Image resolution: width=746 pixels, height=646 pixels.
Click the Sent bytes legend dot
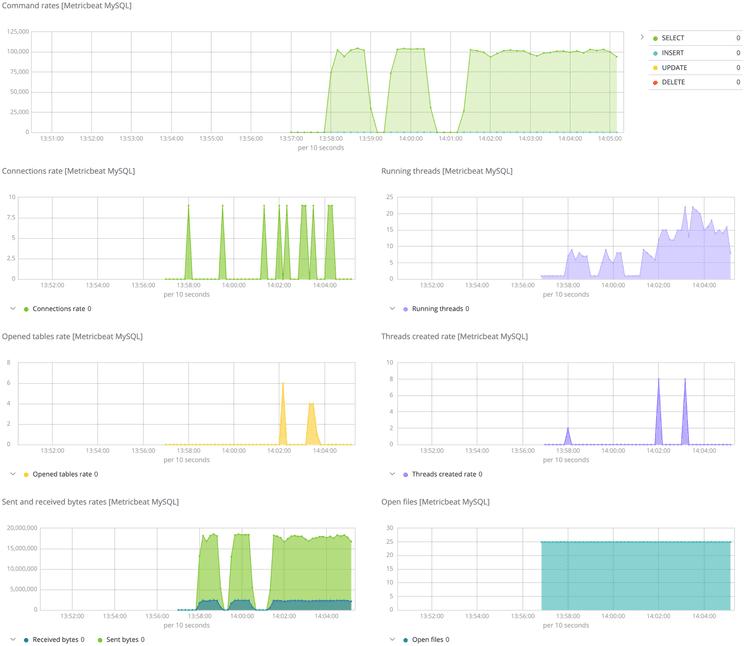[x=99, y=639]
